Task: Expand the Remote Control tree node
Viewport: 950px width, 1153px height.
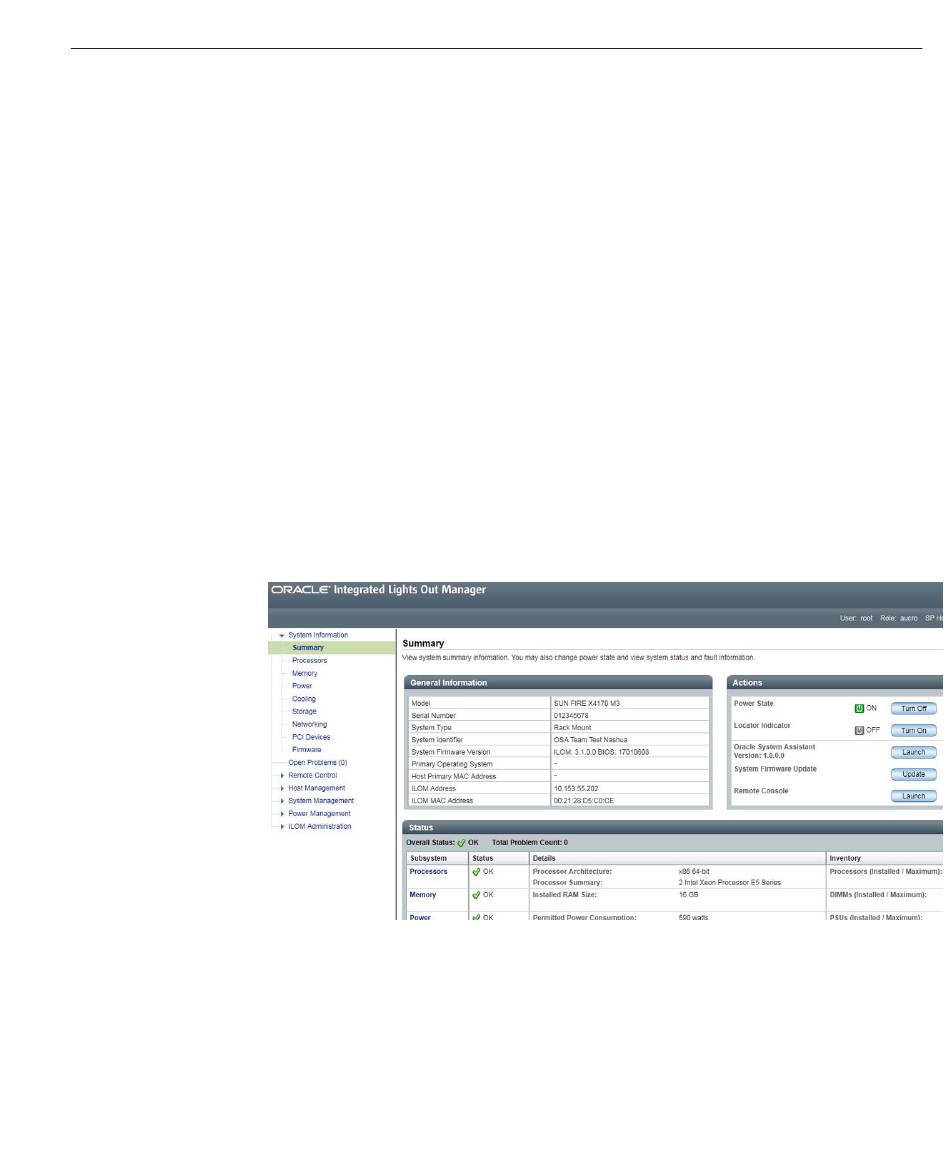Action: [282, 776]
